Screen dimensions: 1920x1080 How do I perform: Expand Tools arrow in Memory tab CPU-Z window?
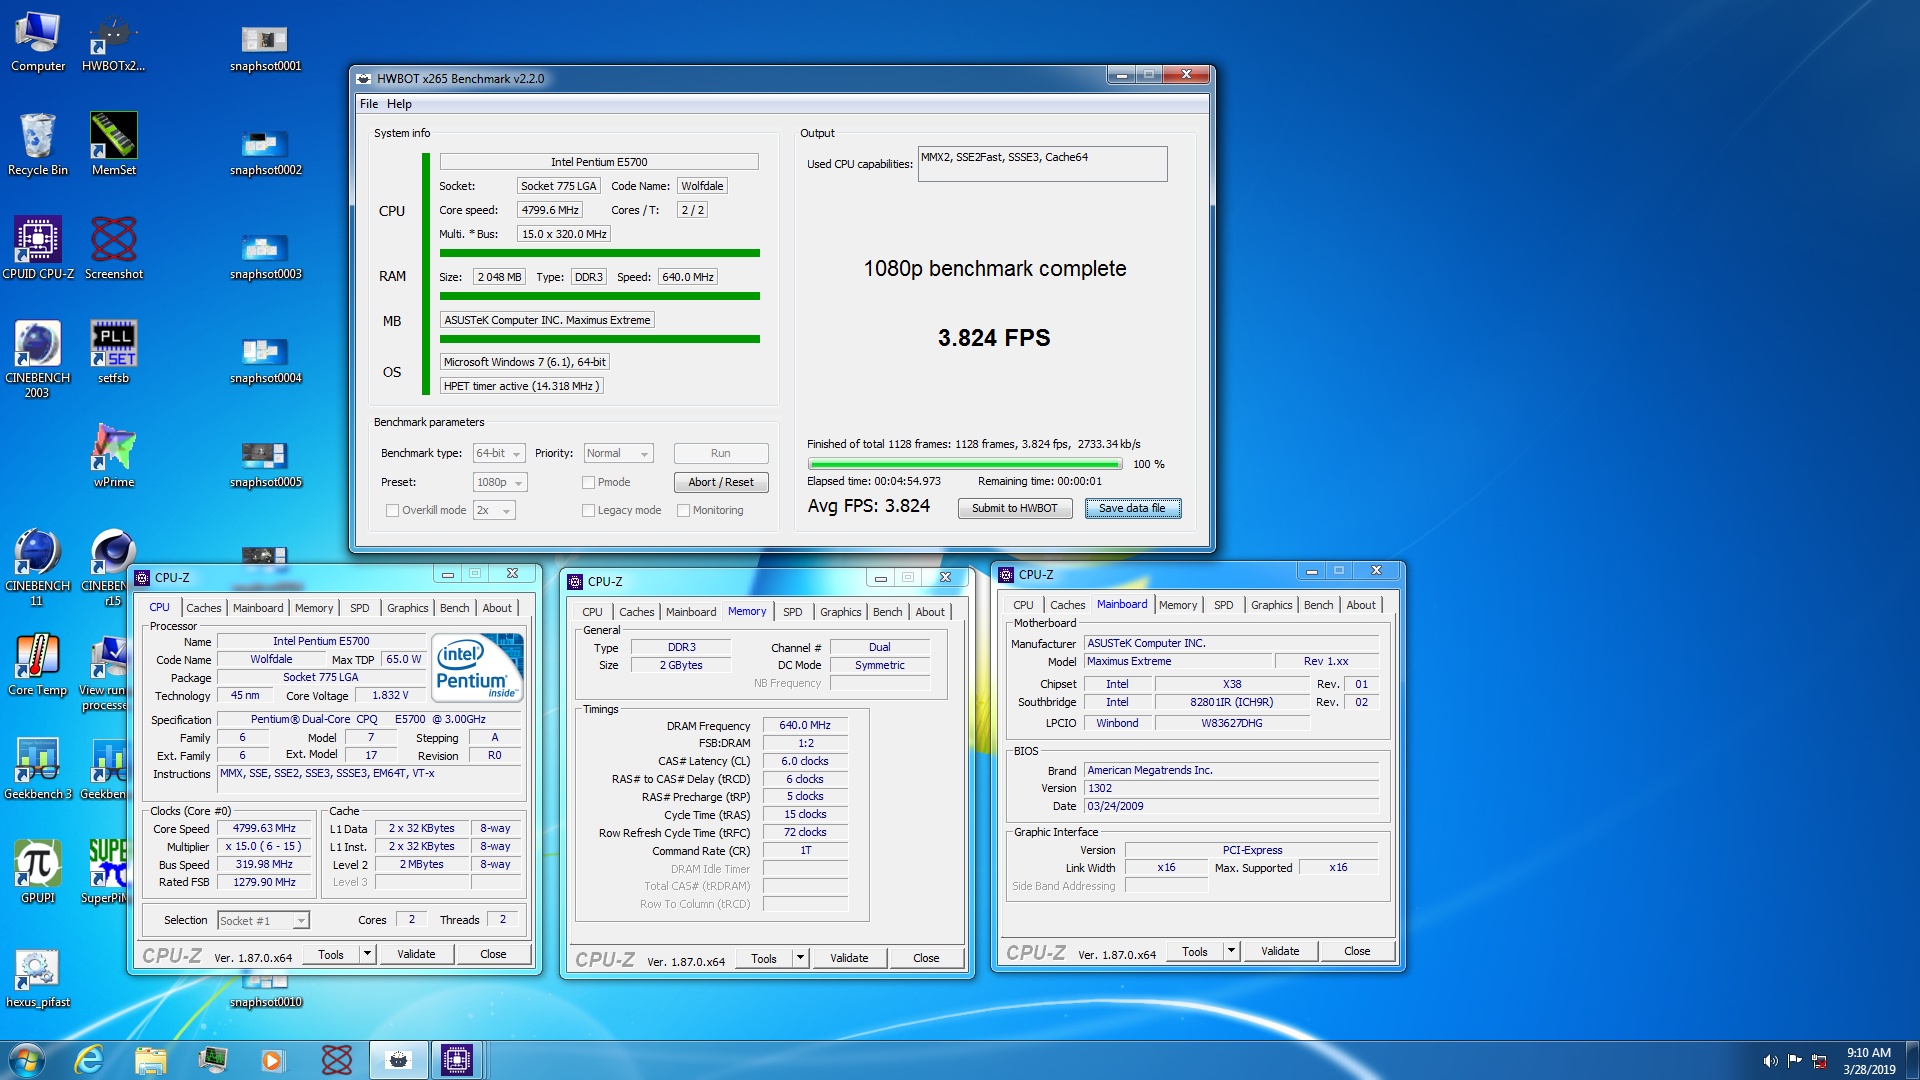[800, 958]
